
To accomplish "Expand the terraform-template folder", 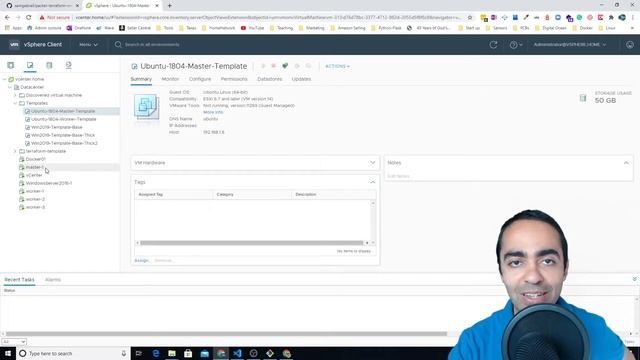I will pos(15,151).
